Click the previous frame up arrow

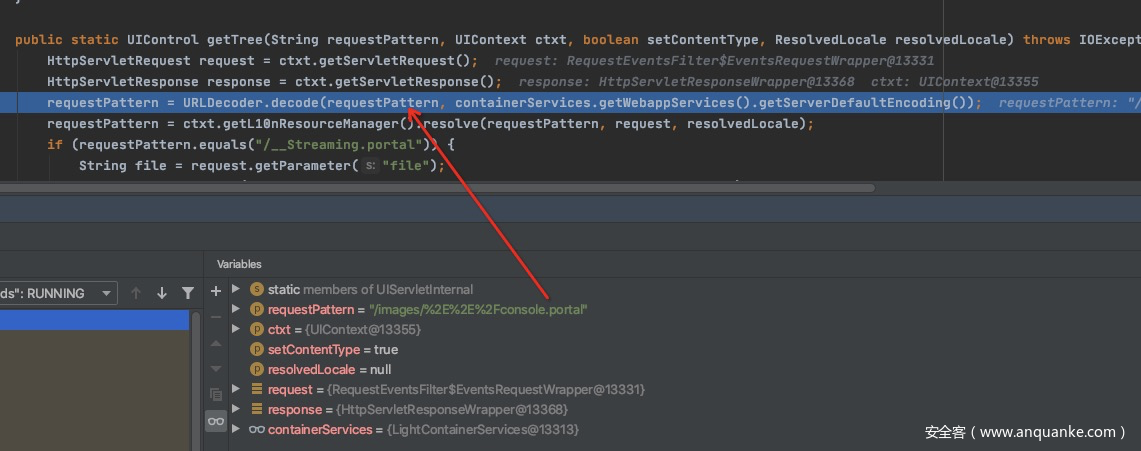[x=137, y=293]
